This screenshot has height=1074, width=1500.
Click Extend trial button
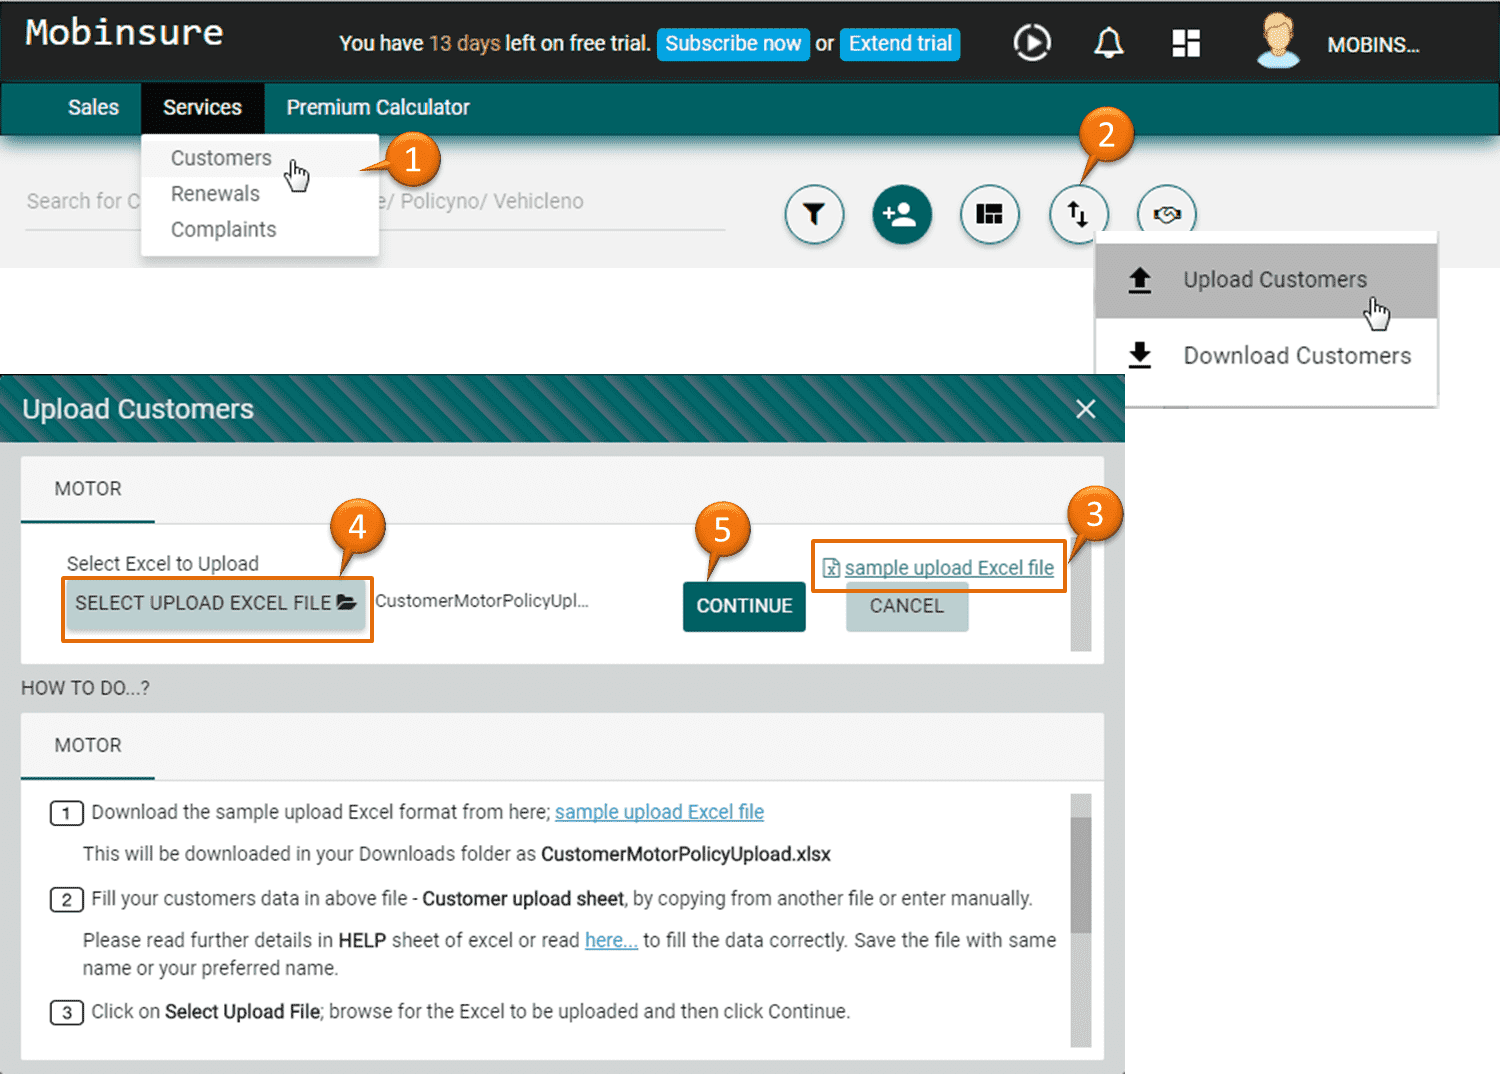[x=900, y=44]
